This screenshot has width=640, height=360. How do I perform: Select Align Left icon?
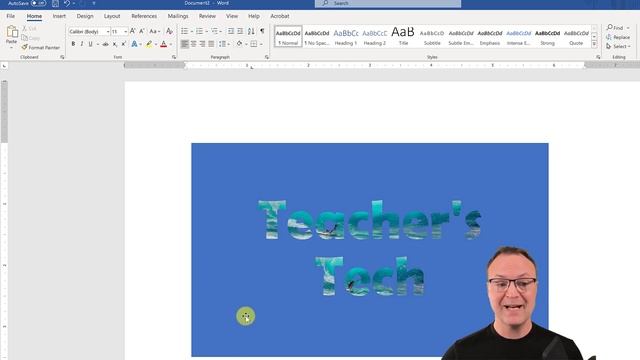point(184,44)
